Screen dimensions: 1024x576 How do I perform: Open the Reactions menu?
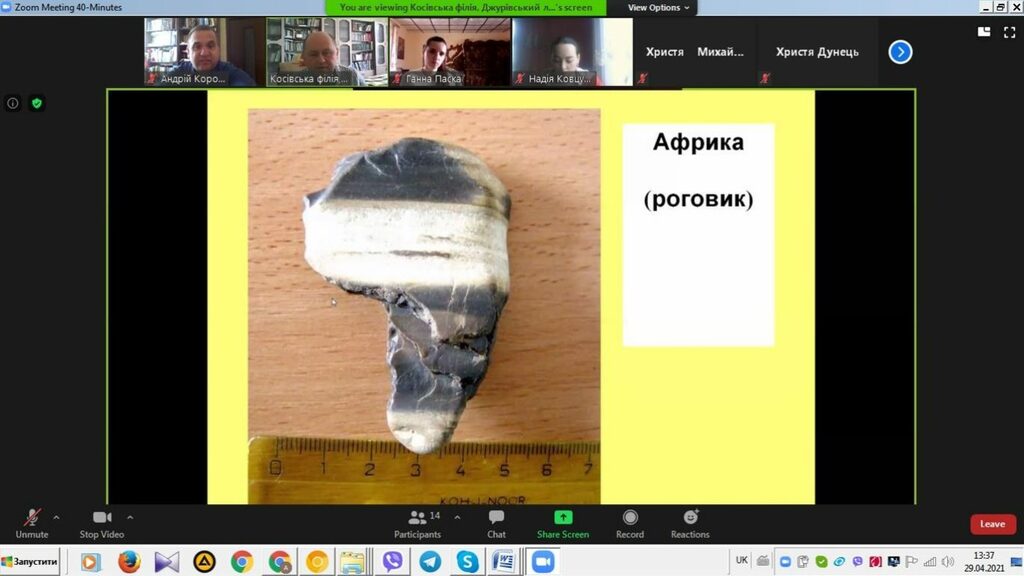click(690, 518)
